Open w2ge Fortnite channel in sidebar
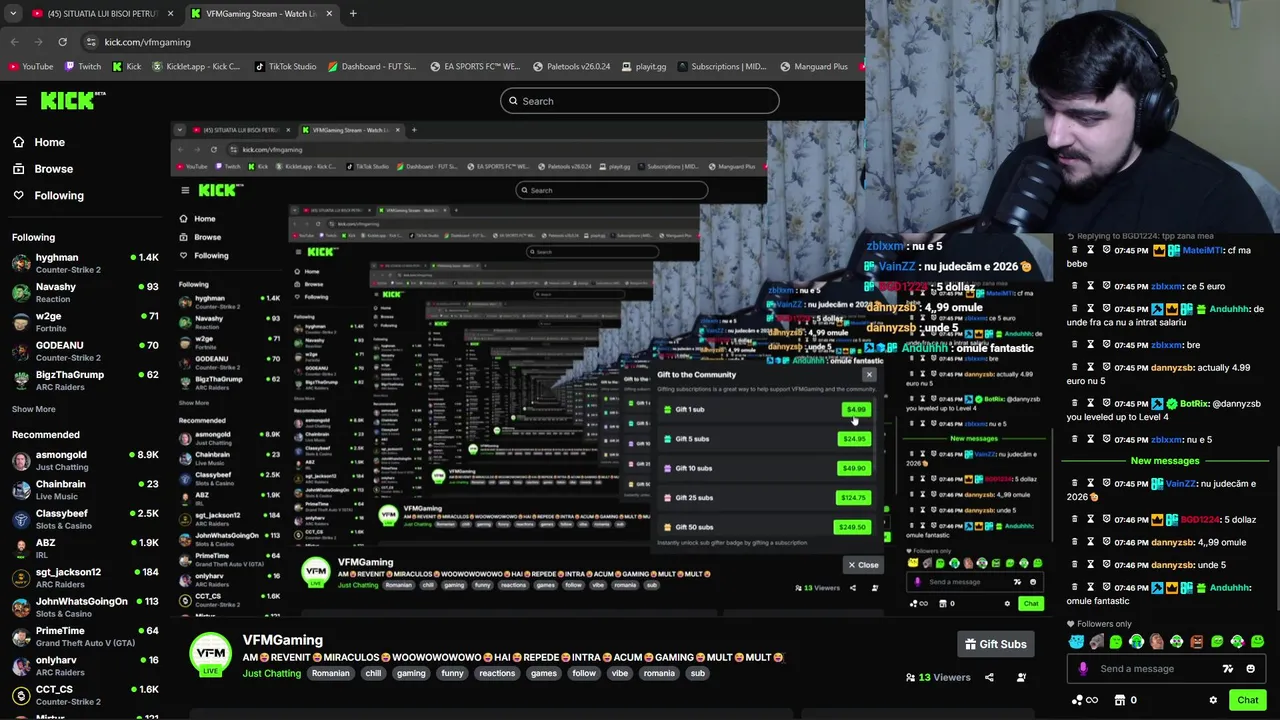Viewport: 1280px width, 720px height. click(x=85, y=322)
